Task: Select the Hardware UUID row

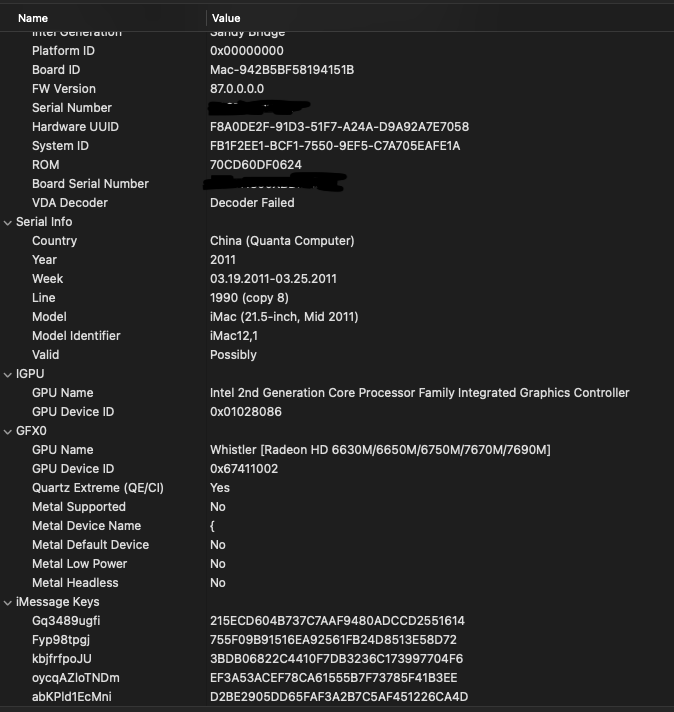Action: tap(75, 127)
